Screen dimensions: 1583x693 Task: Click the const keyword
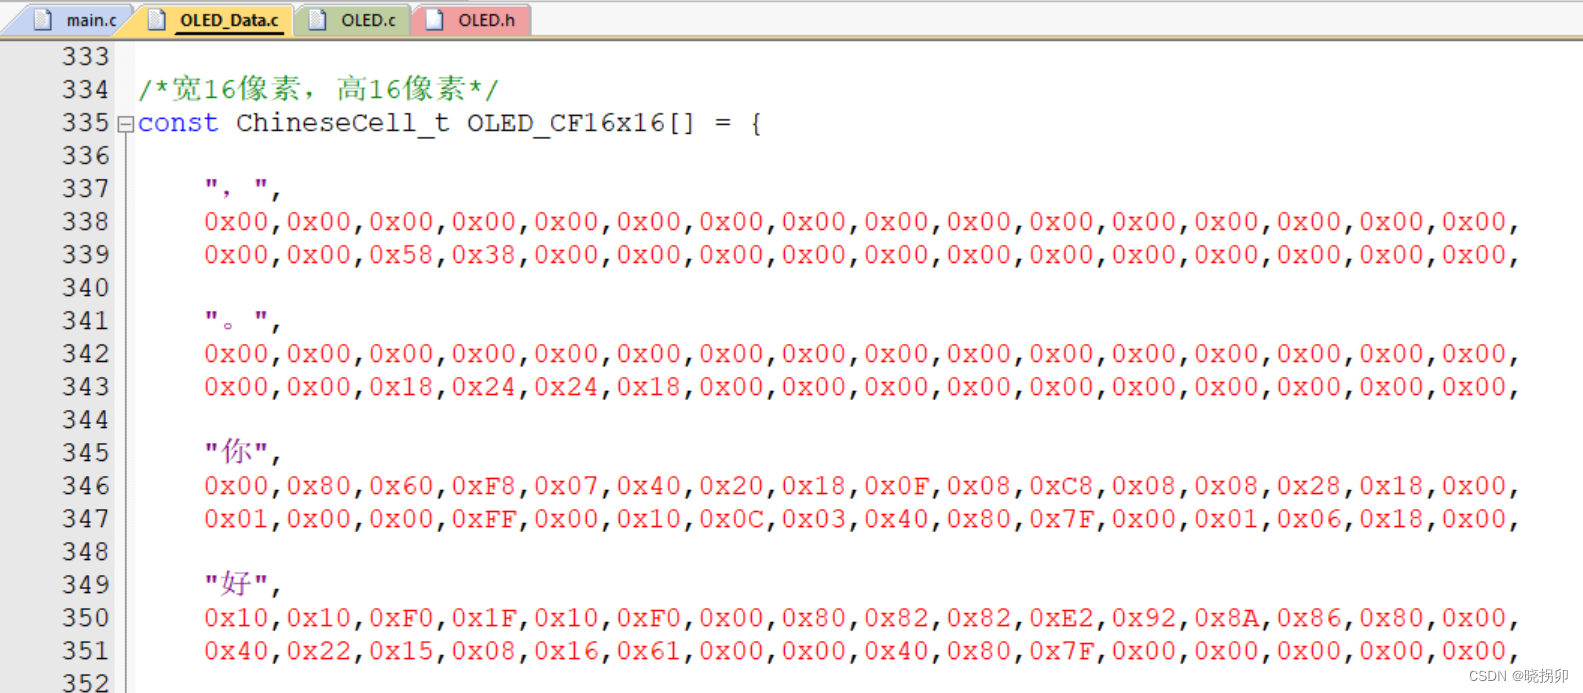(x=178, y=123)
